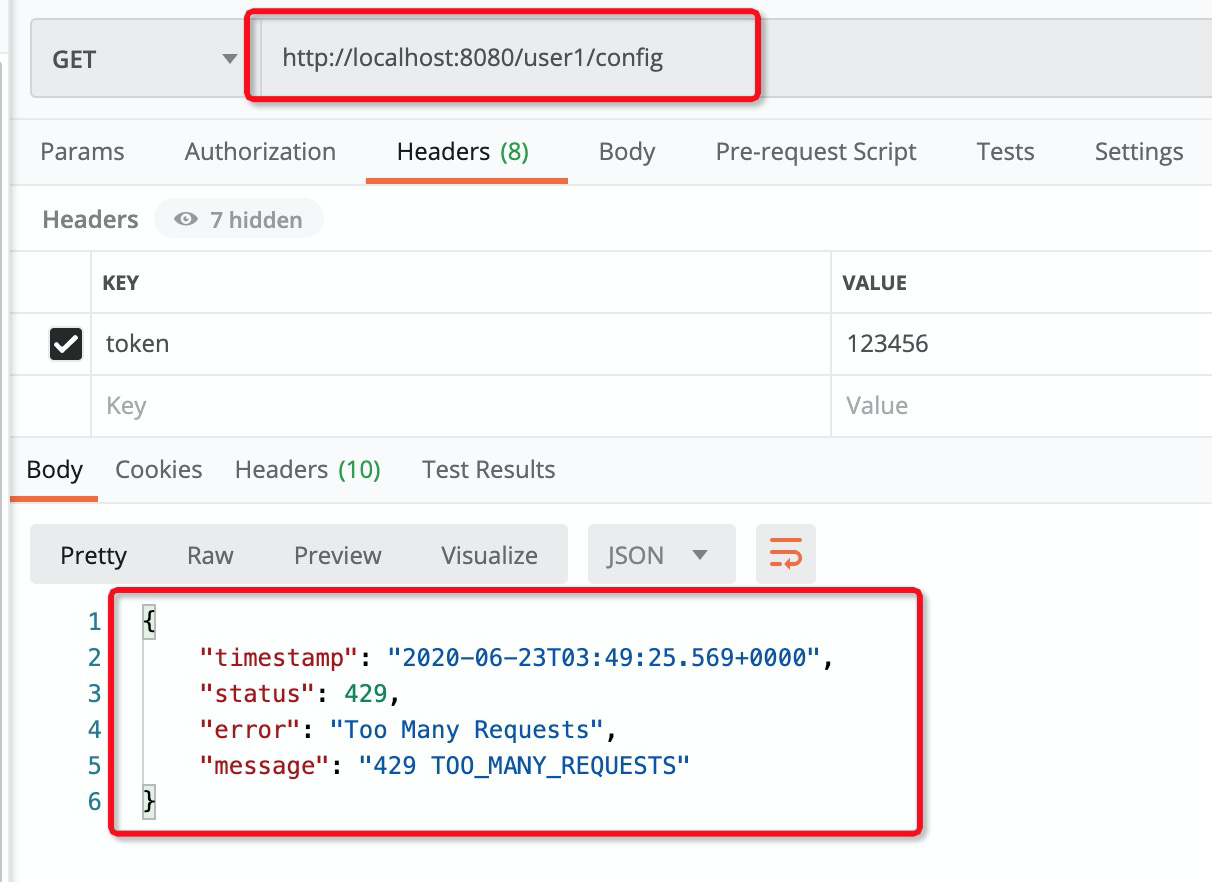Open the Authorization tab

tap(260, 152)
